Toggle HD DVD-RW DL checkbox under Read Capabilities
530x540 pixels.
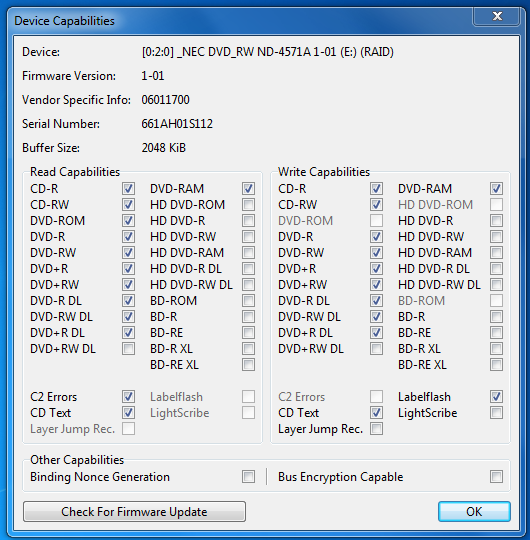click(x=248, y=285)
